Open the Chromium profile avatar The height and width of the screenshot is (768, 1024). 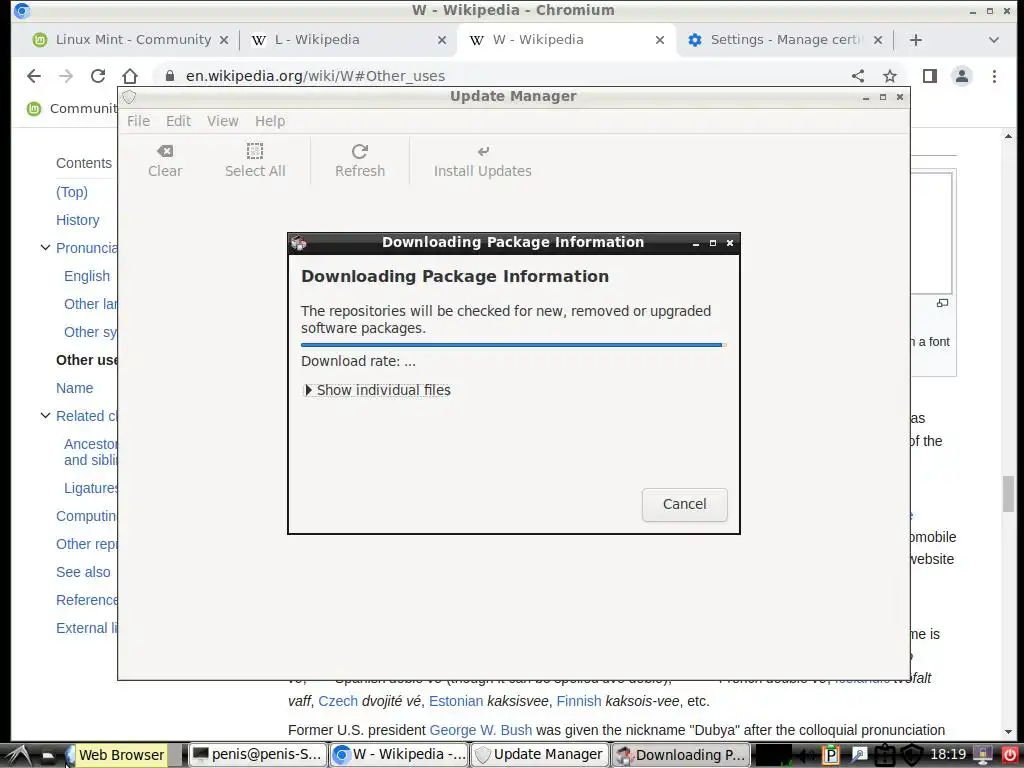(x=961, y=76)
